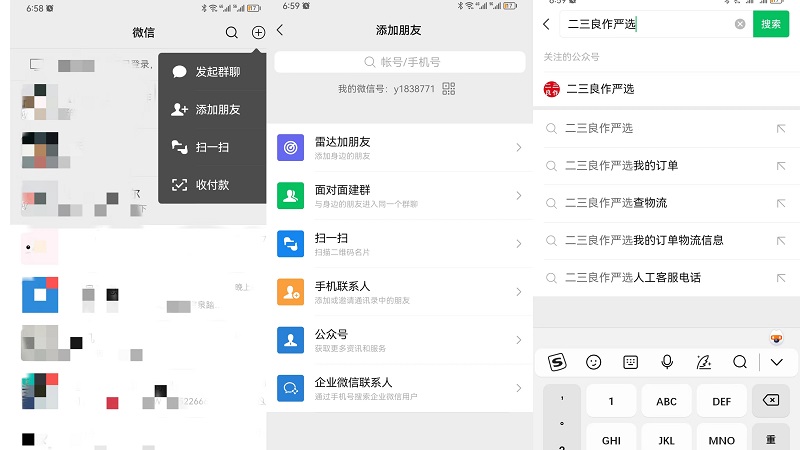Tap the plus circle icon in WeChat header

(x=259, y=33)
